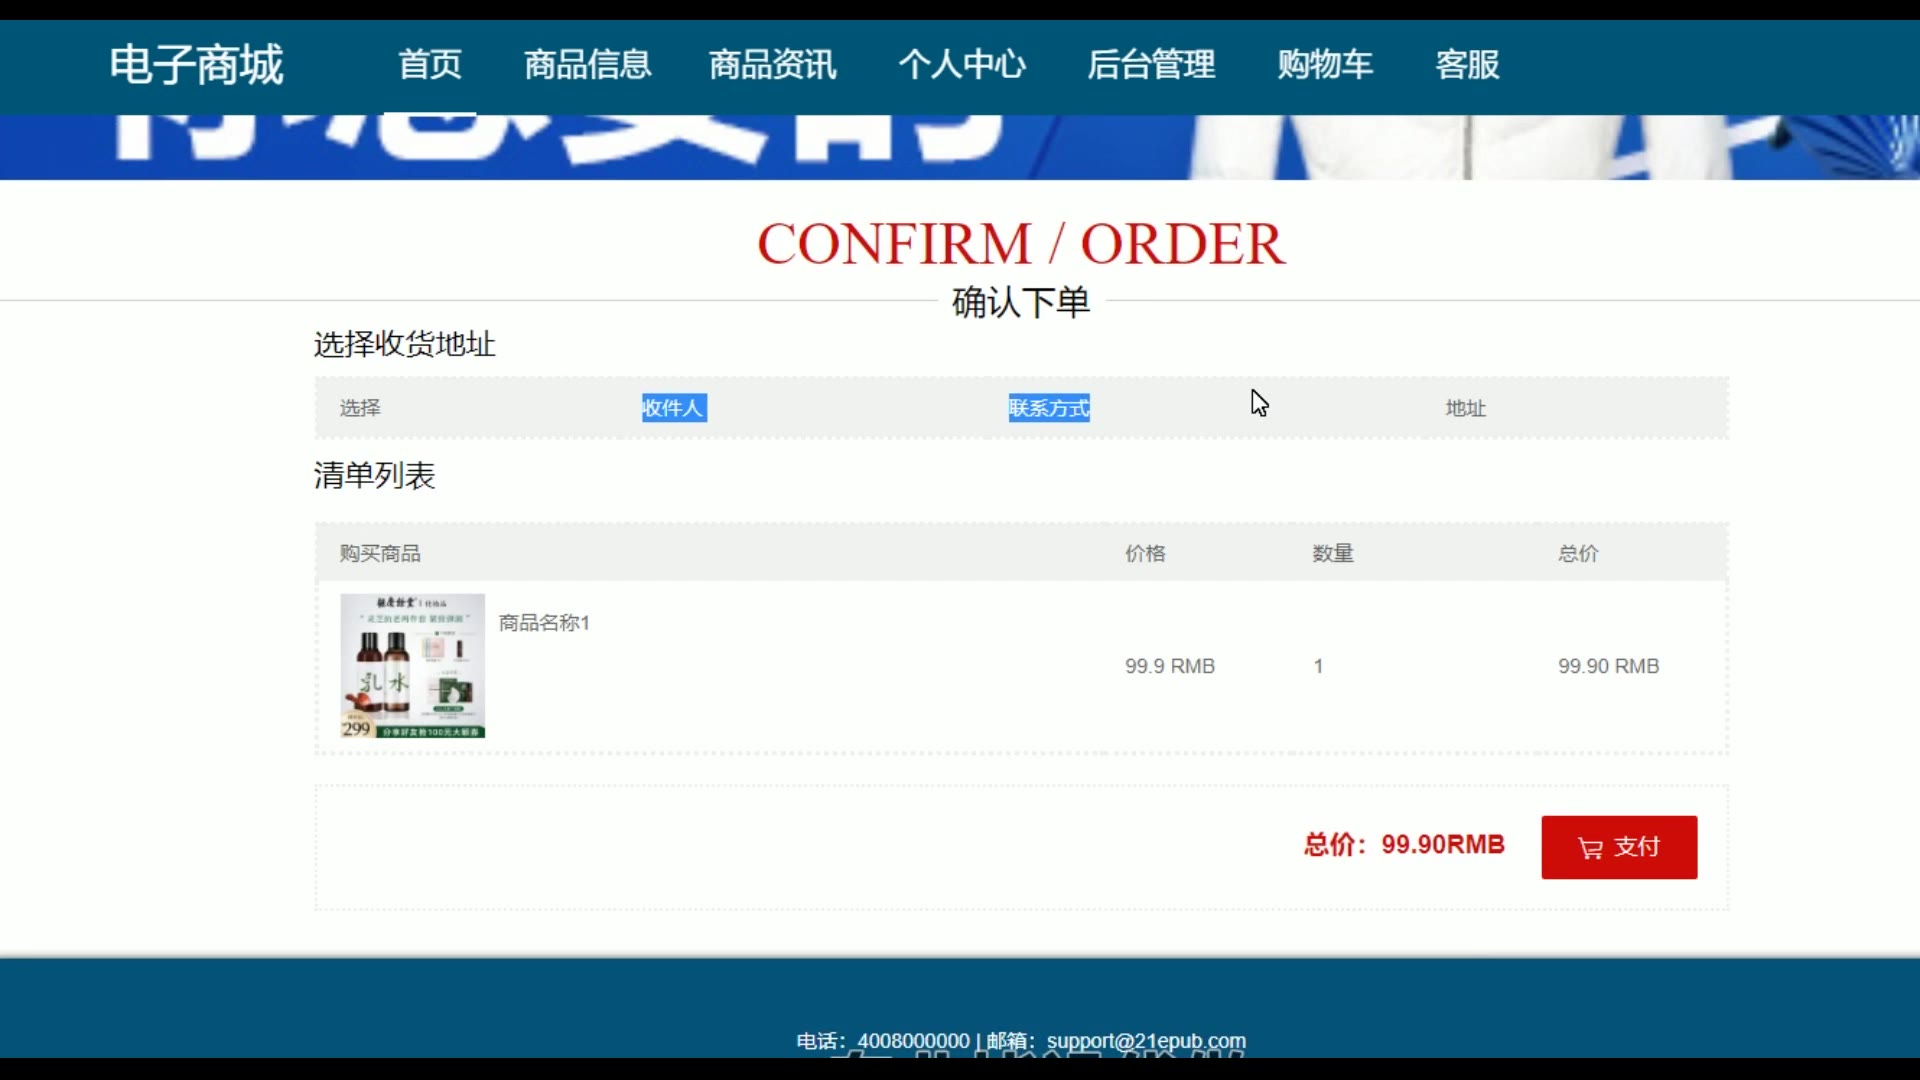The image size is (1920, 1080).
Task: Navigate to 后台管理 admin page
Action: [x=1151, y=65]
